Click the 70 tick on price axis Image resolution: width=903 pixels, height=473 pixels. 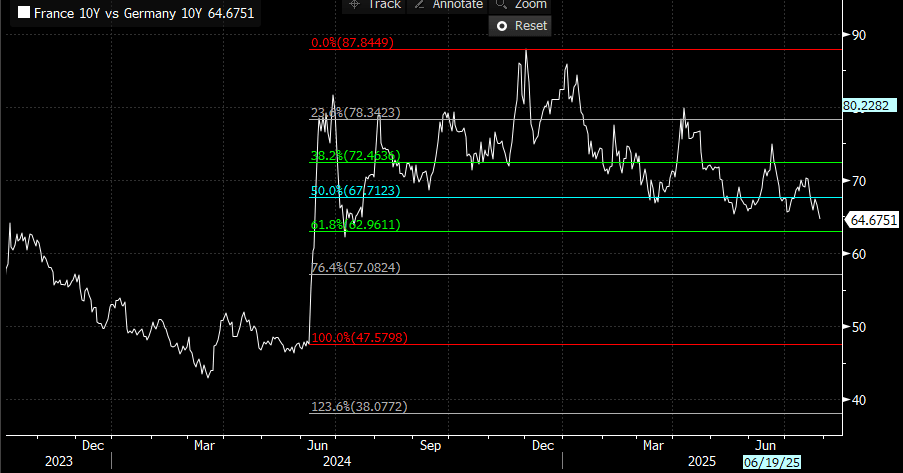pos(858,181)
